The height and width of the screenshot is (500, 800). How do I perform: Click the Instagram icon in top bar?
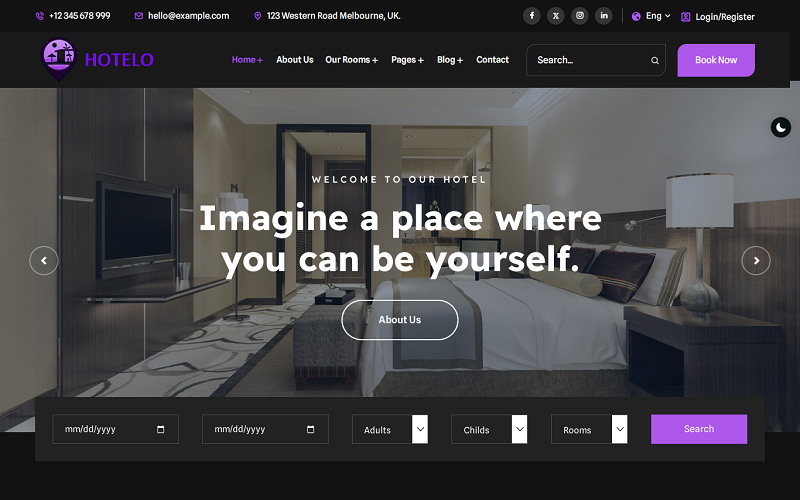580,16
